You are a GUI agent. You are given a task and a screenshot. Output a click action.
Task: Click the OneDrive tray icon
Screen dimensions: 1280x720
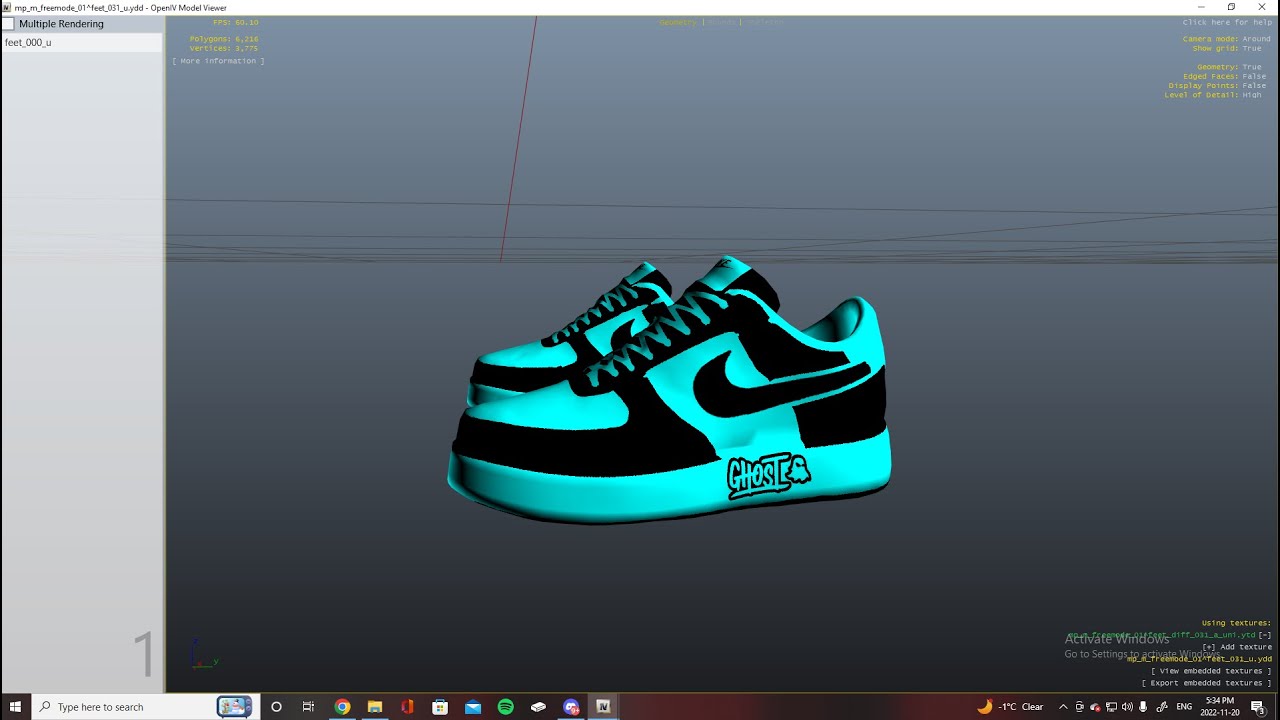coord(1095,707)
